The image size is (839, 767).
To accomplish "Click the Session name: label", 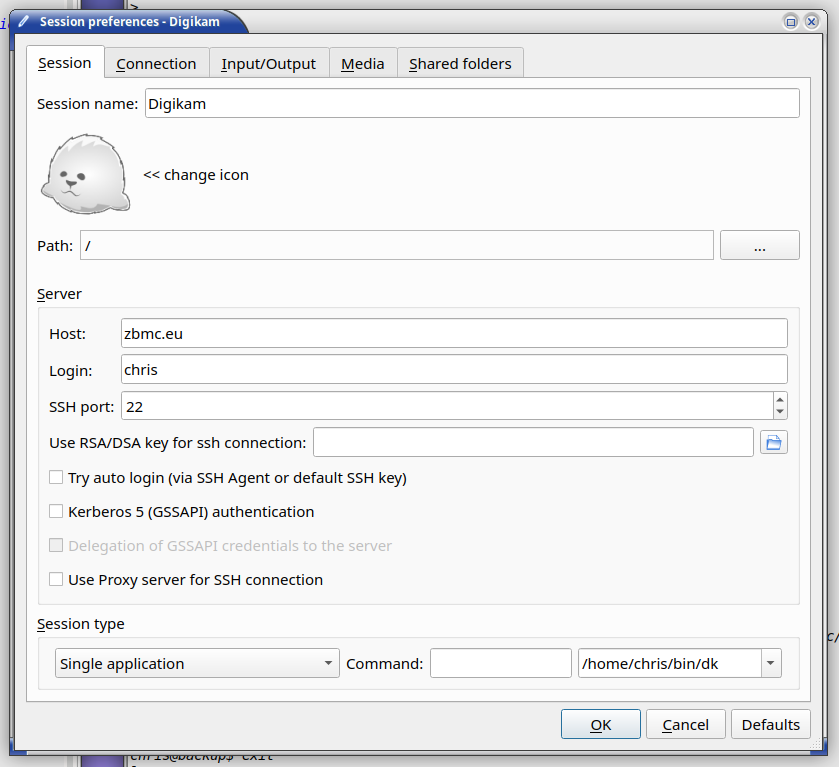I will pos(88,104).
